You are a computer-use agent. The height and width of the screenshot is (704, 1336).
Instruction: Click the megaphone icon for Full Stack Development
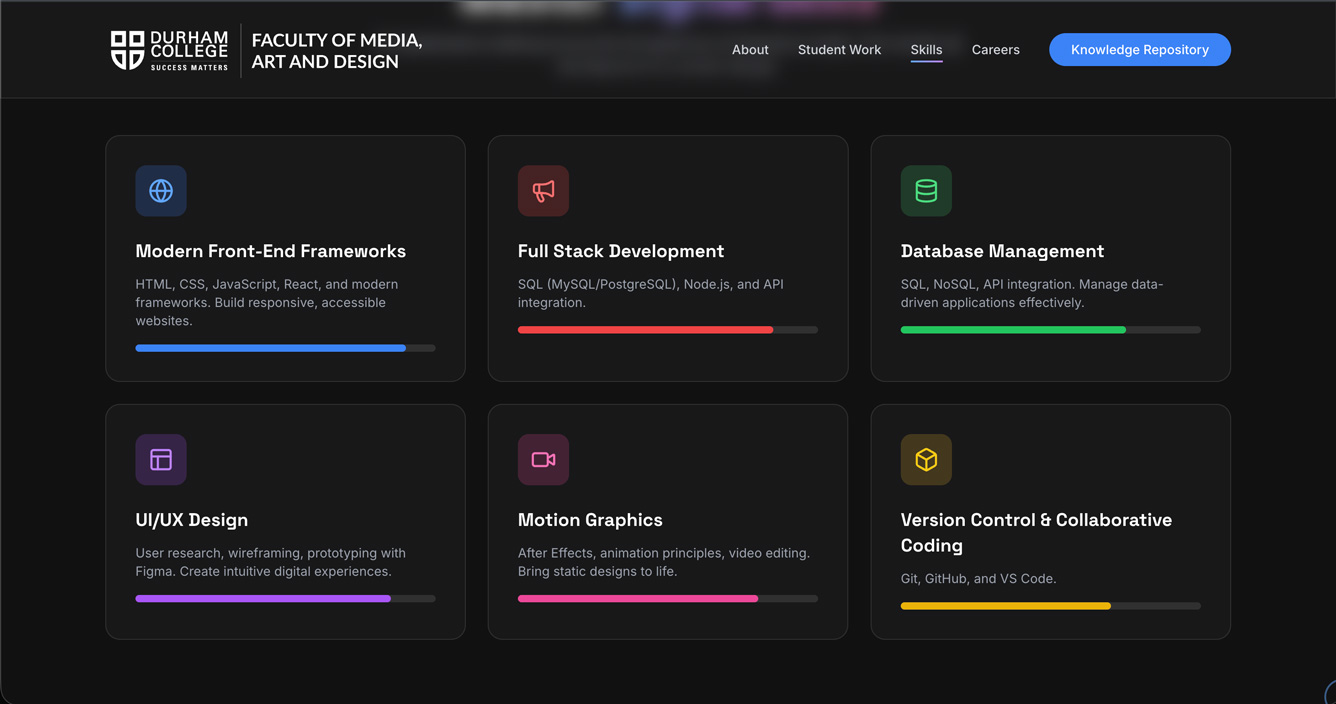[x=543, y=191]
